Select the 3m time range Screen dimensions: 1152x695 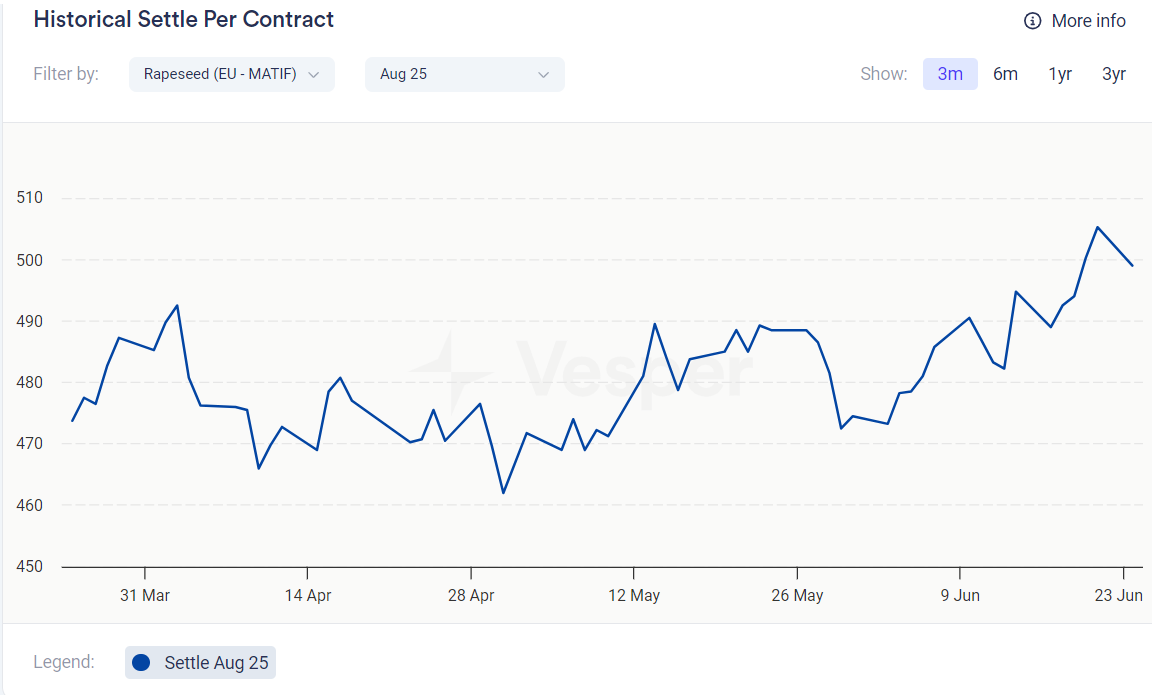950,74
